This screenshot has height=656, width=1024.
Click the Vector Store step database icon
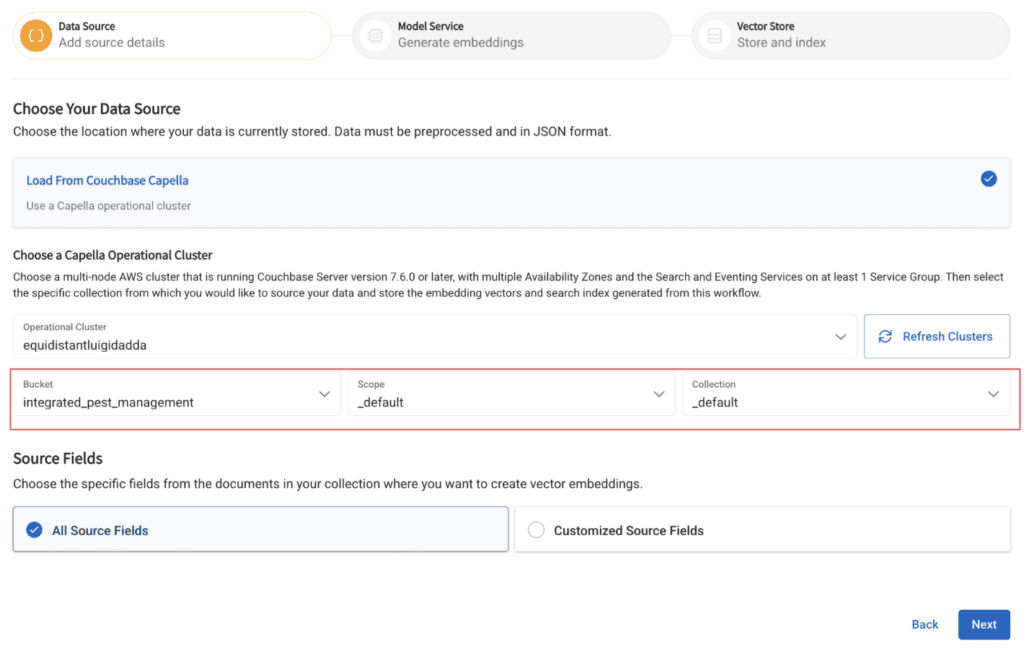click(714, 35)
